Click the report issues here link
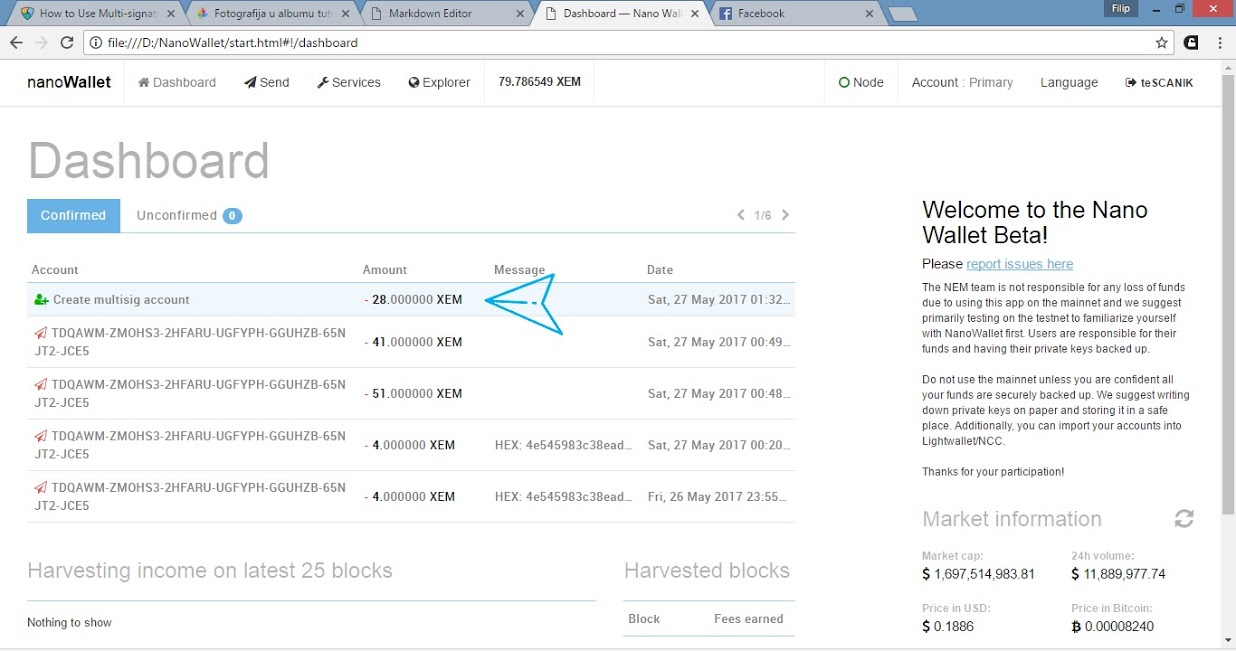 click(x=1019, y=264)
